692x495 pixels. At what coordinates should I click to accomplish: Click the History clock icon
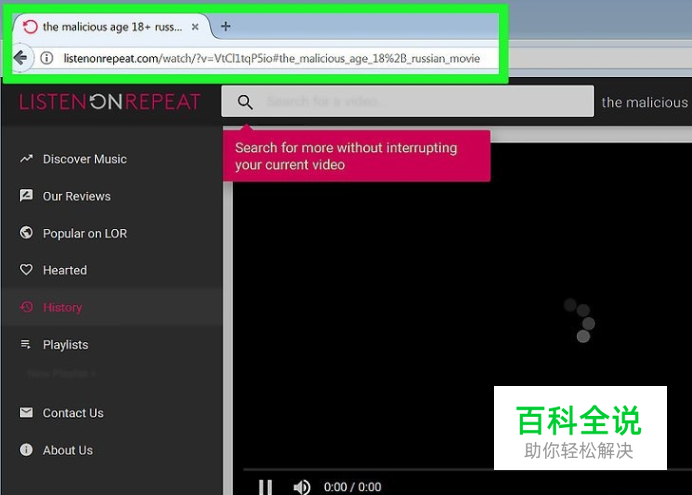(26, 307)
